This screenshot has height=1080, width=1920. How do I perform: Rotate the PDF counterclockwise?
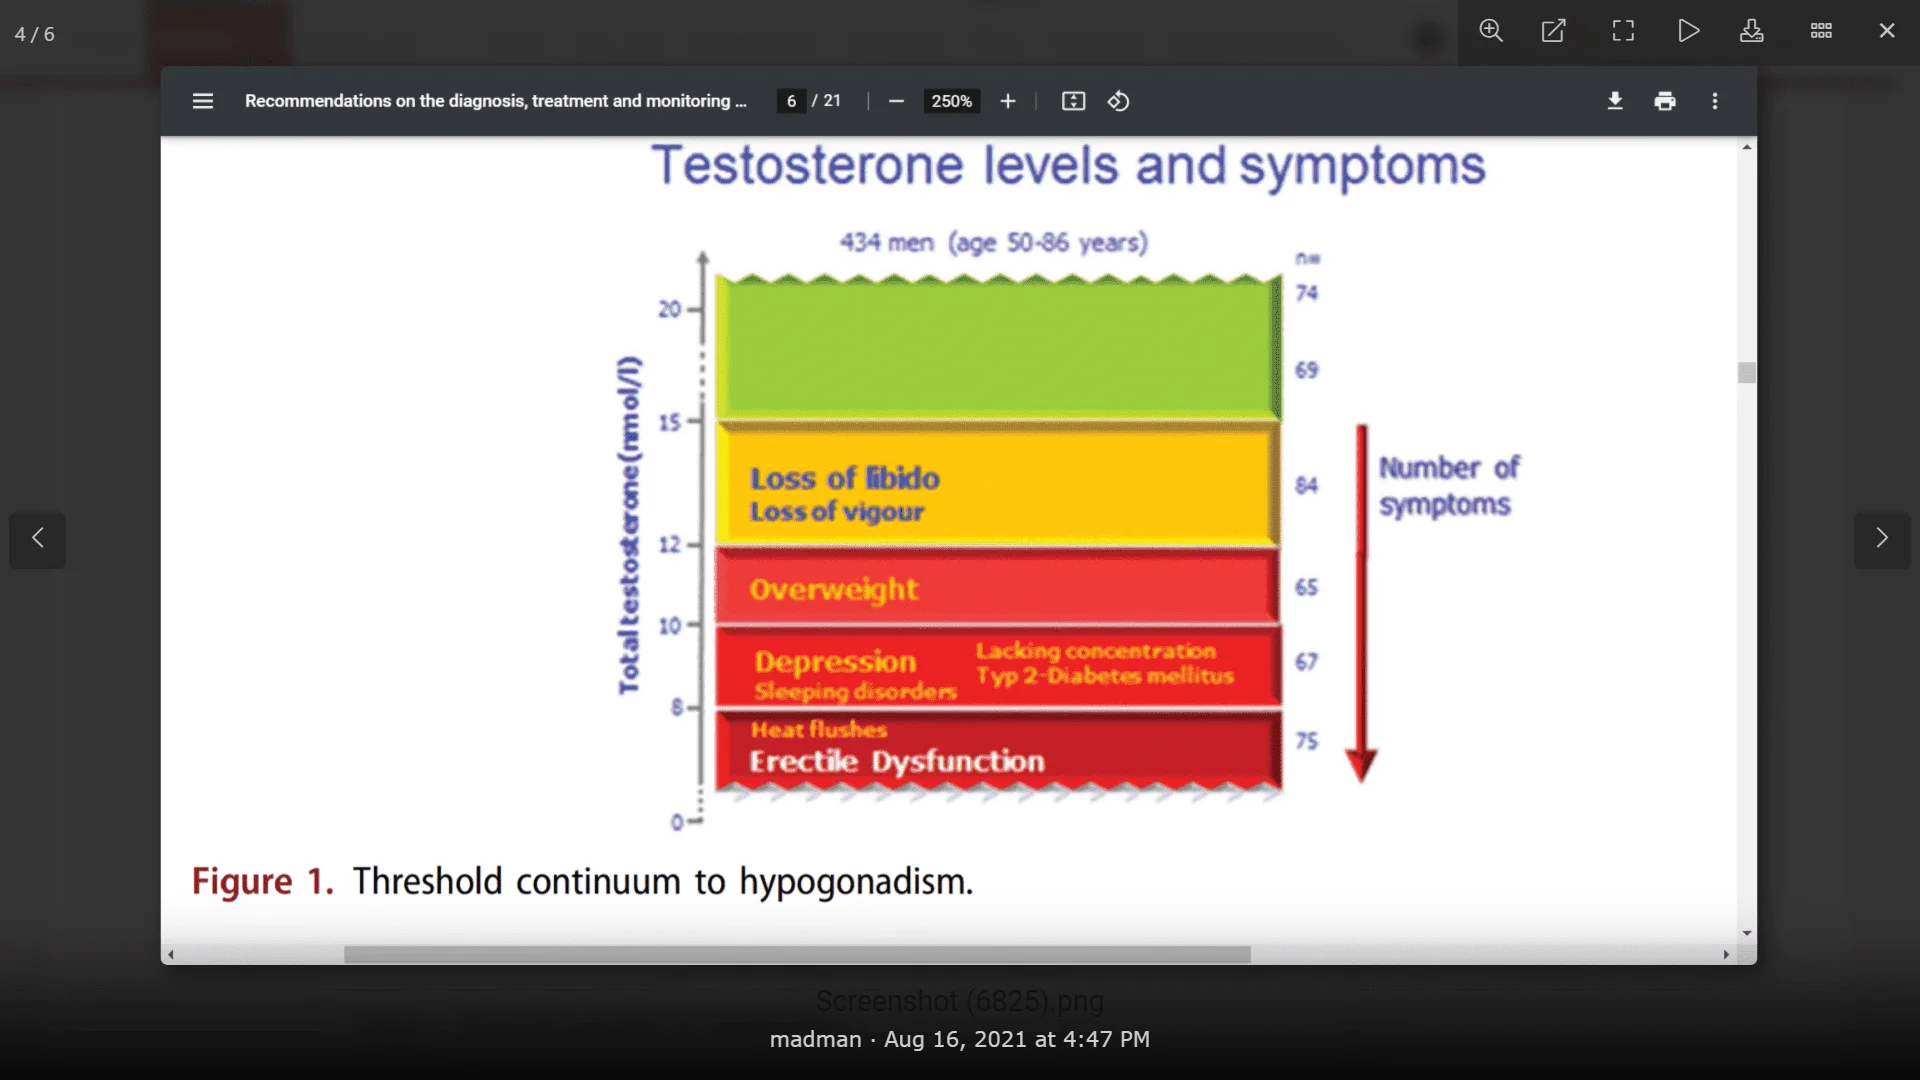coord(1119,101)
